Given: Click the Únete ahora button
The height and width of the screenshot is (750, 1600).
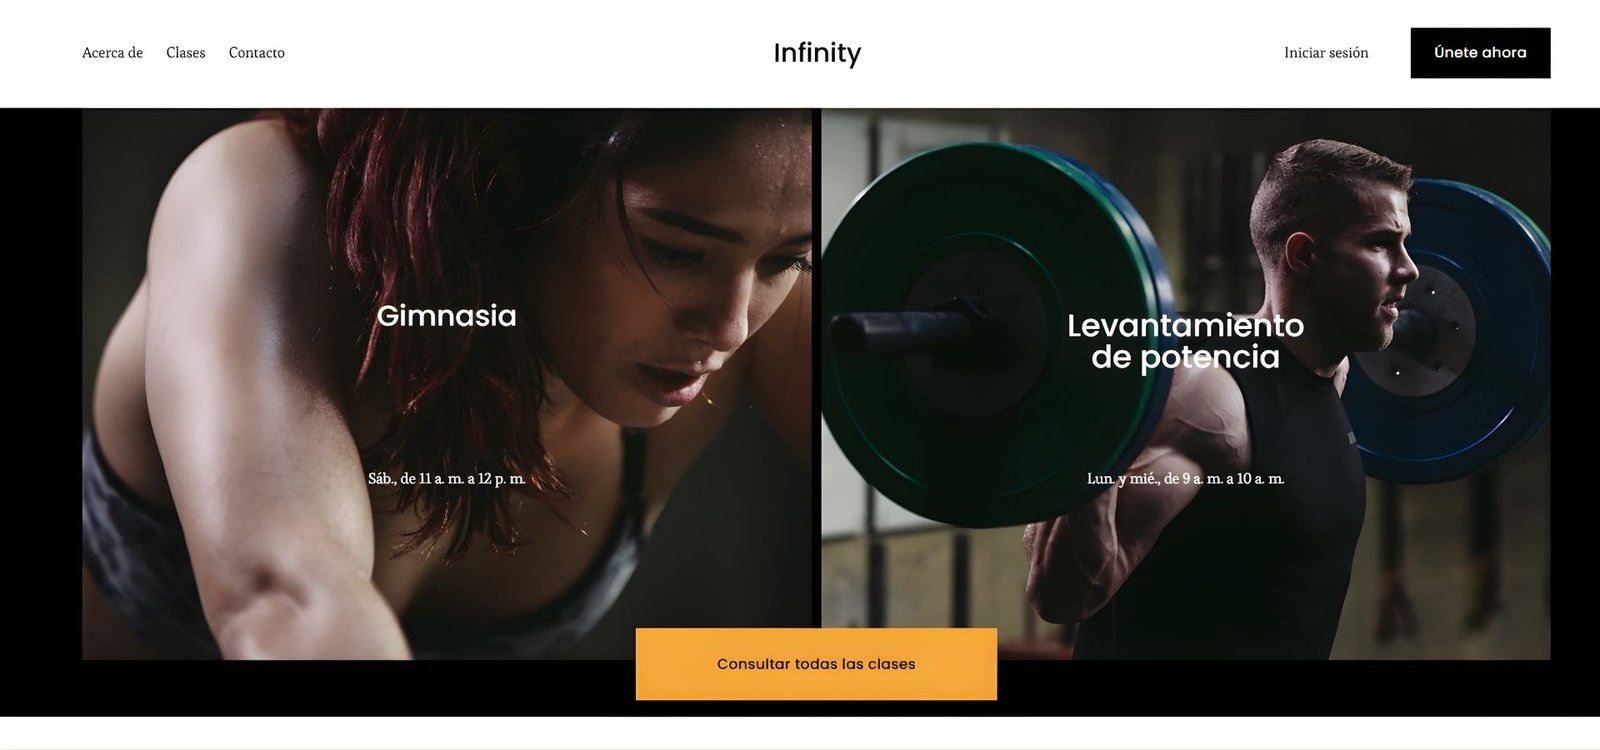Looking at the screenshot, I should click(1480, 53).
